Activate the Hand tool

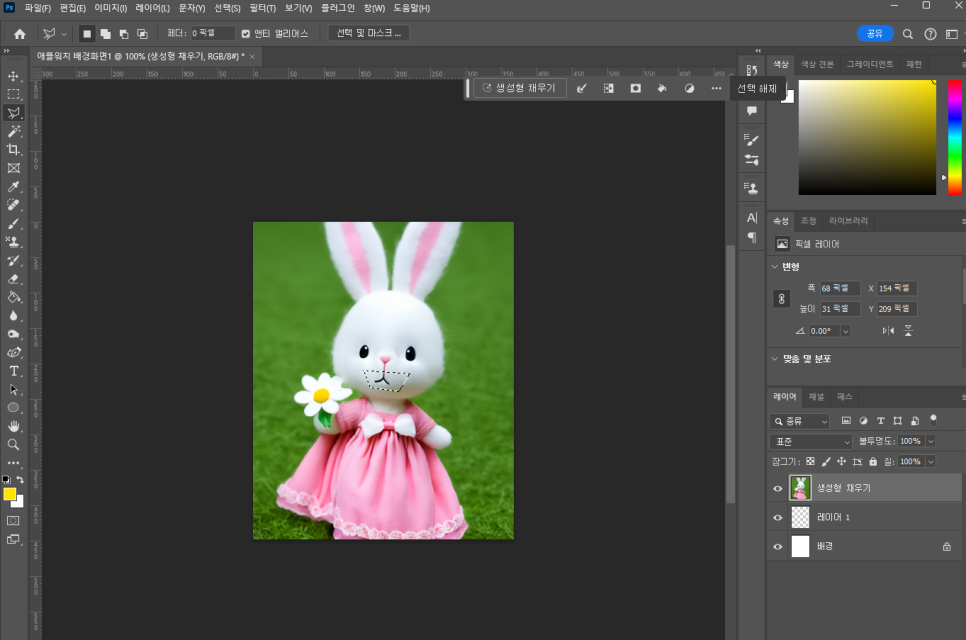[14, 426]
